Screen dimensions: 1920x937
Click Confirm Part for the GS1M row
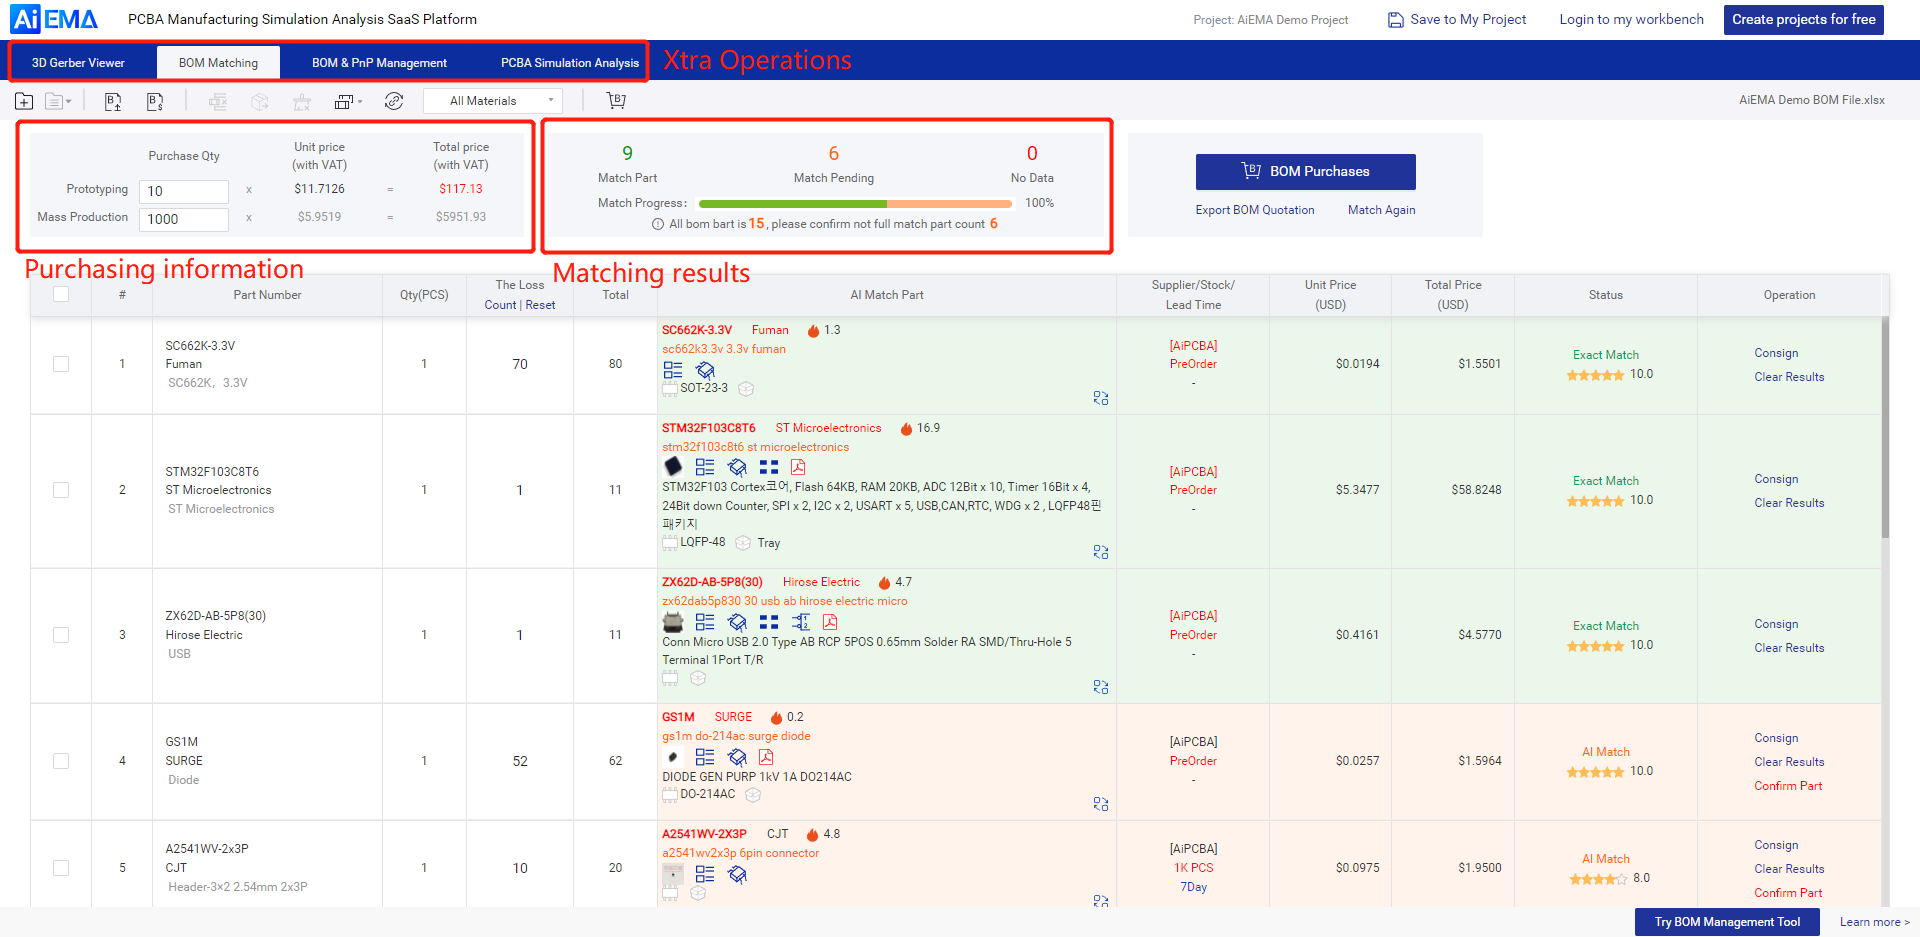tap(1788, 786)
